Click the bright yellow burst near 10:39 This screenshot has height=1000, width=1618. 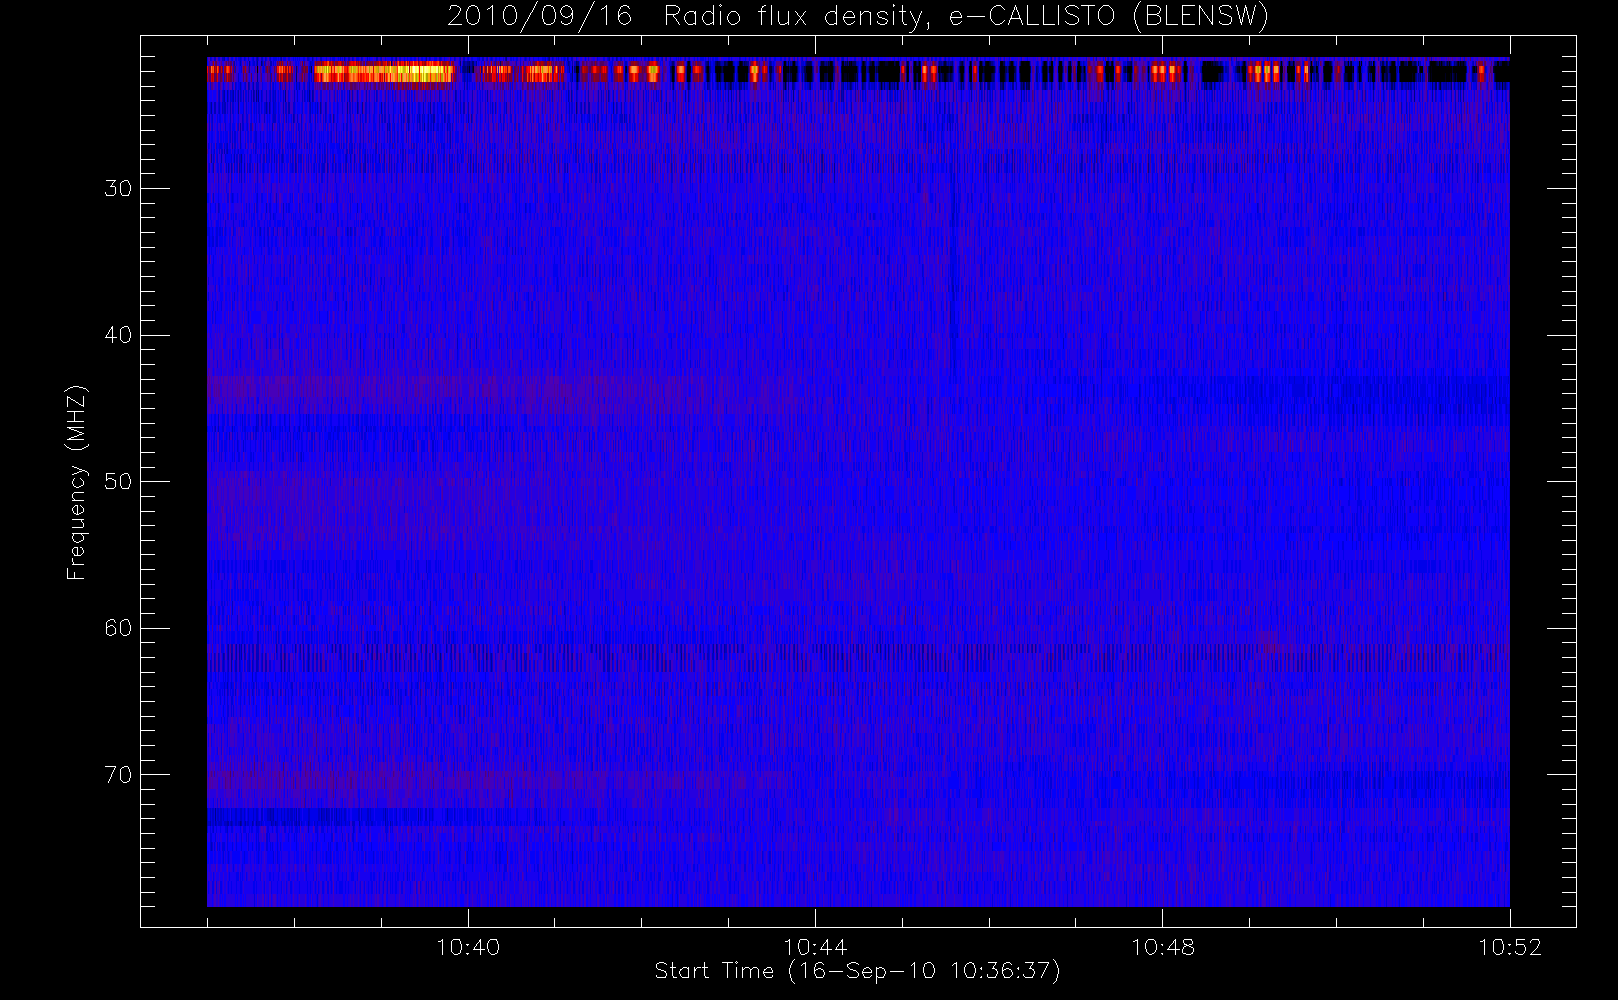coord(385,73)
